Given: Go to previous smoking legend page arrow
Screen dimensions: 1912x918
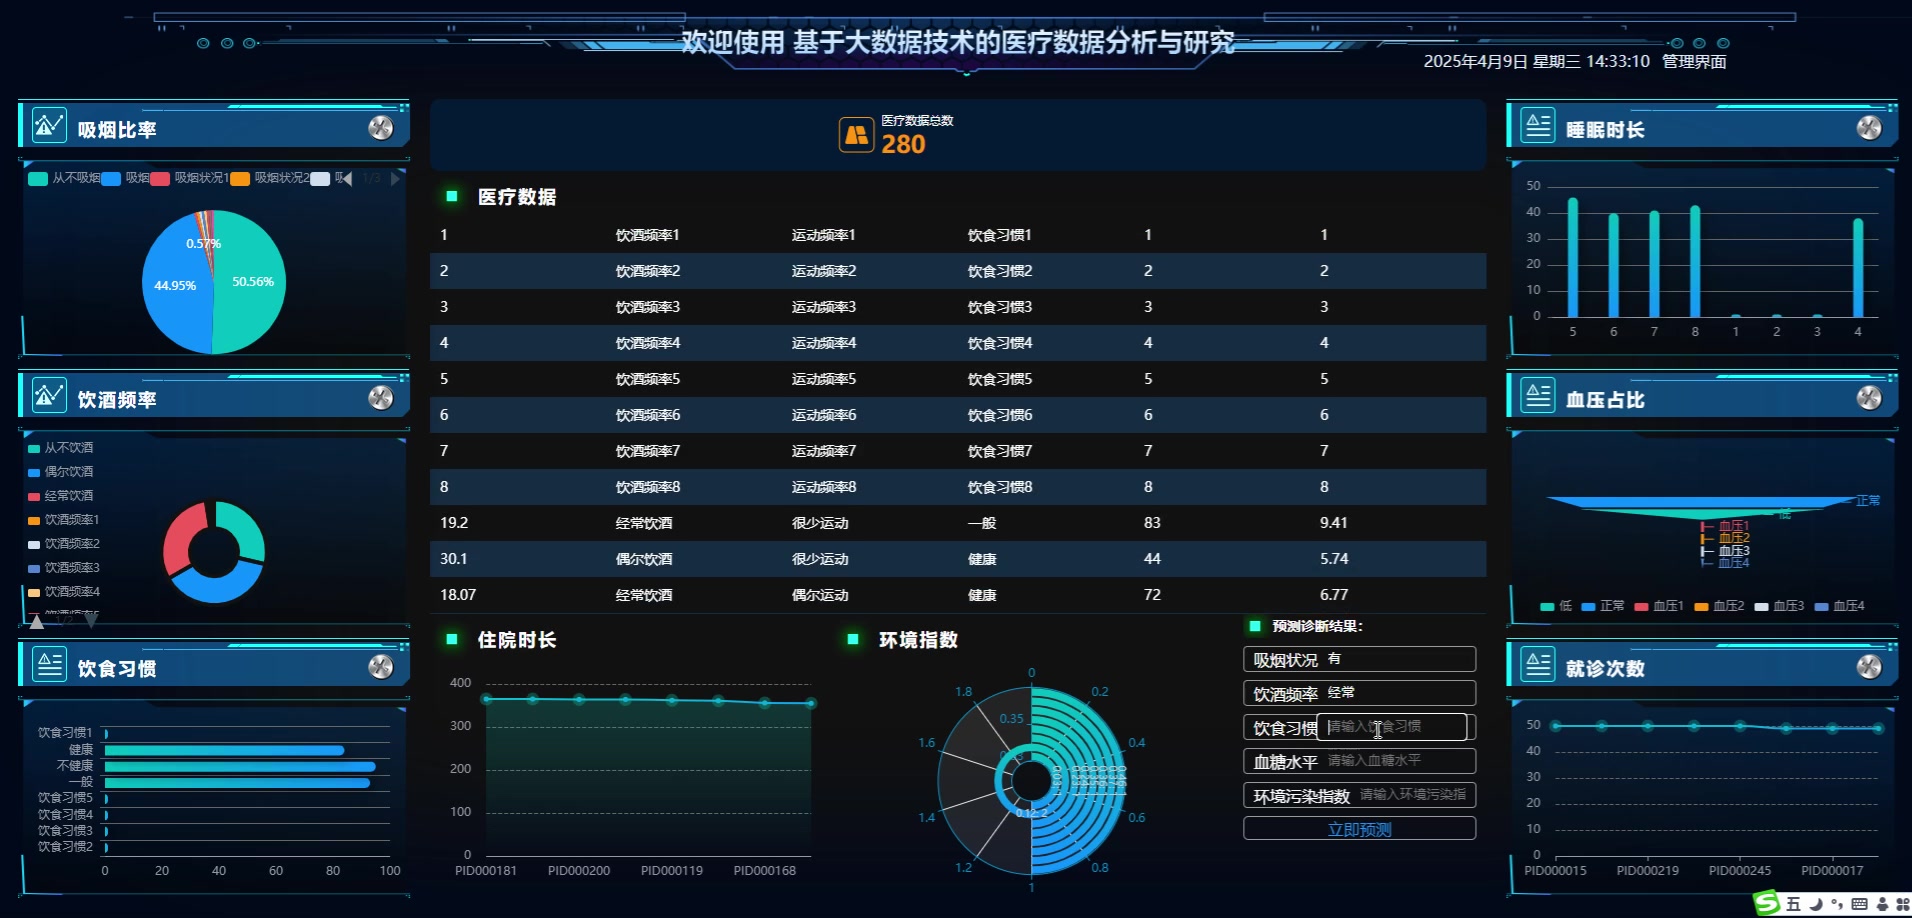Looking at the screenshot, I should (x=347, y=179).
